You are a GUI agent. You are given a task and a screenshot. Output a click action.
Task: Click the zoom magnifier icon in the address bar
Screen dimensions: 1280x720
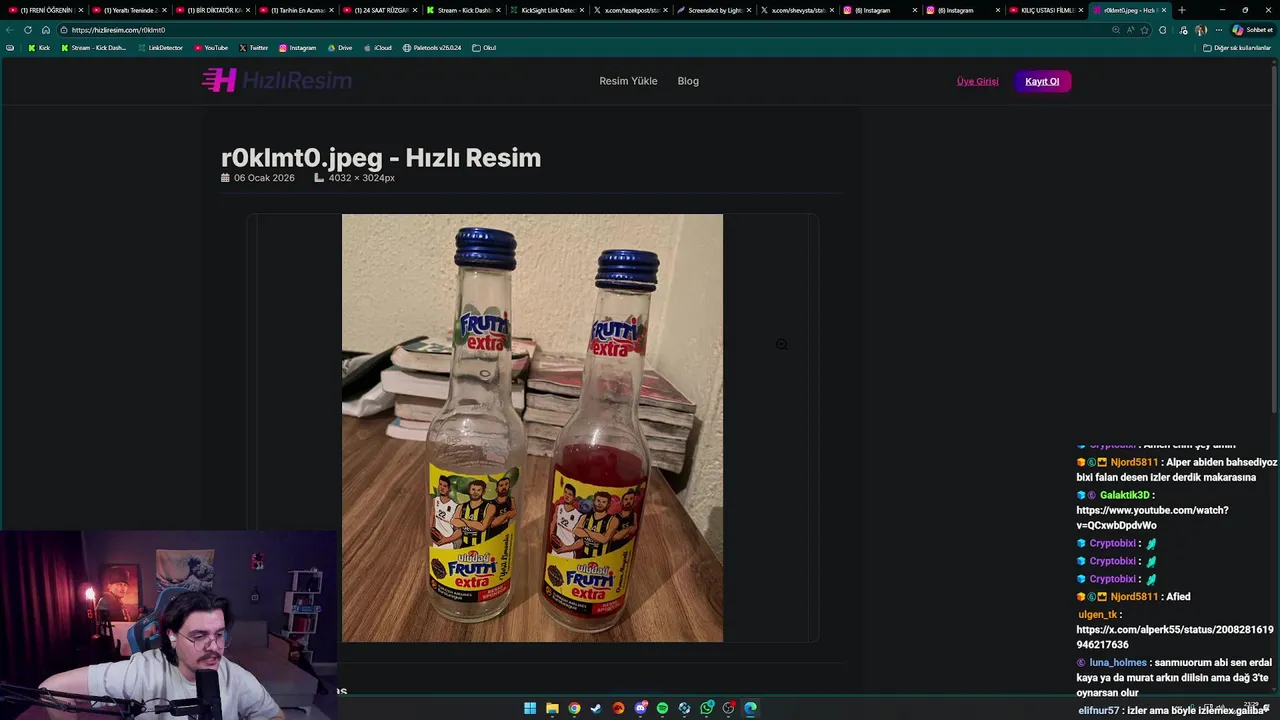1116,30
